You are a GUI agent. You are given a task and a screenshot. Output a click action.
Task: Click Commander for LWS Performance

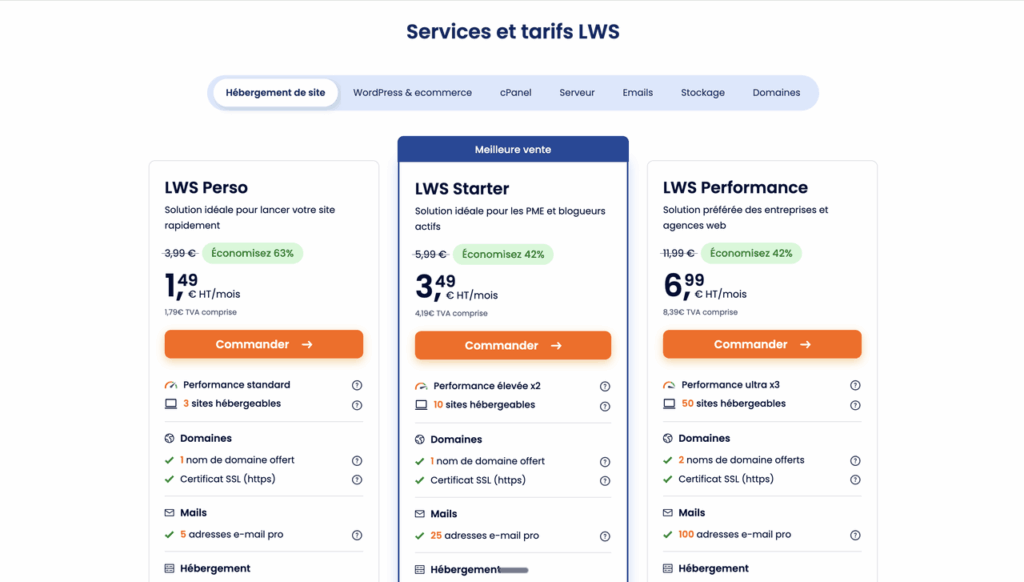click(x=762, y=344)
